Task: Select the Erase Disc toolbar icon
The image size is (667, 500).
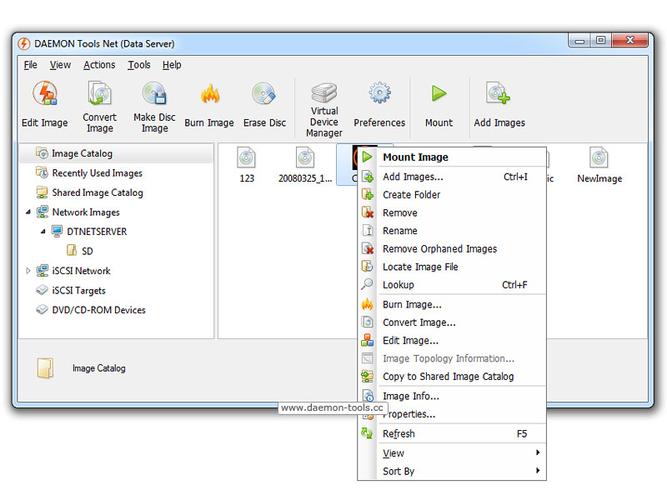Action: tap(264, 96)
